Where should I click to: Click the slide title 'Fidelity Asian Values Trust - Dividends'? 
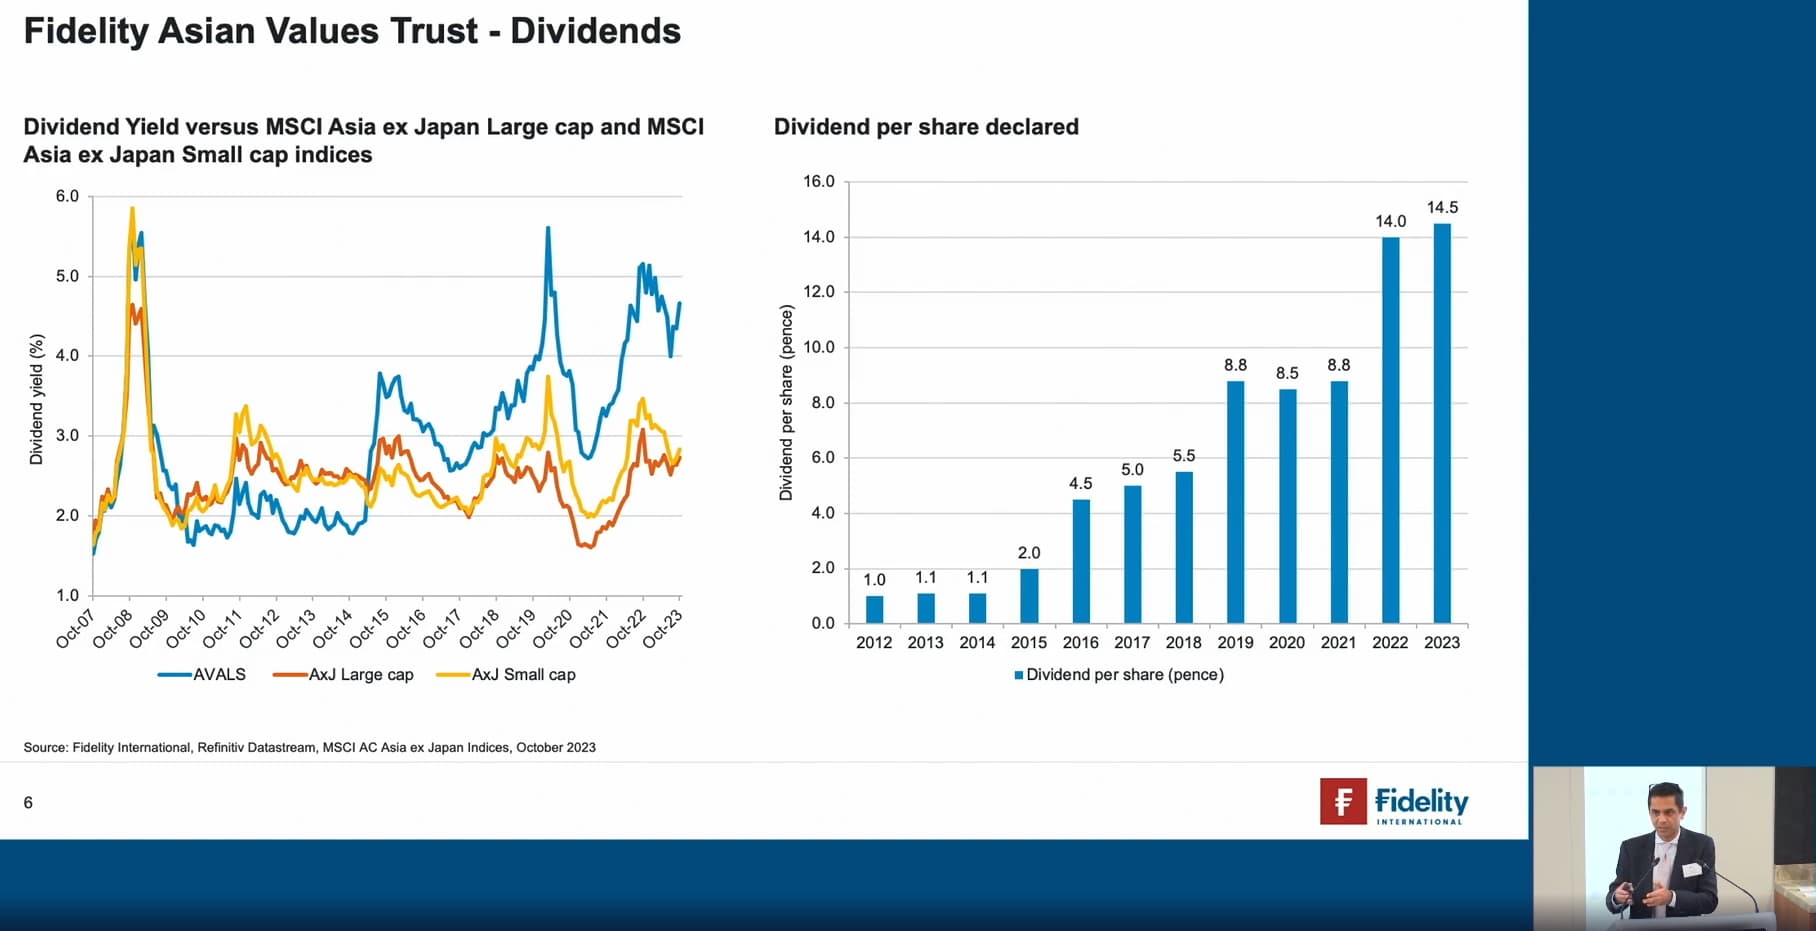point(352,31)
